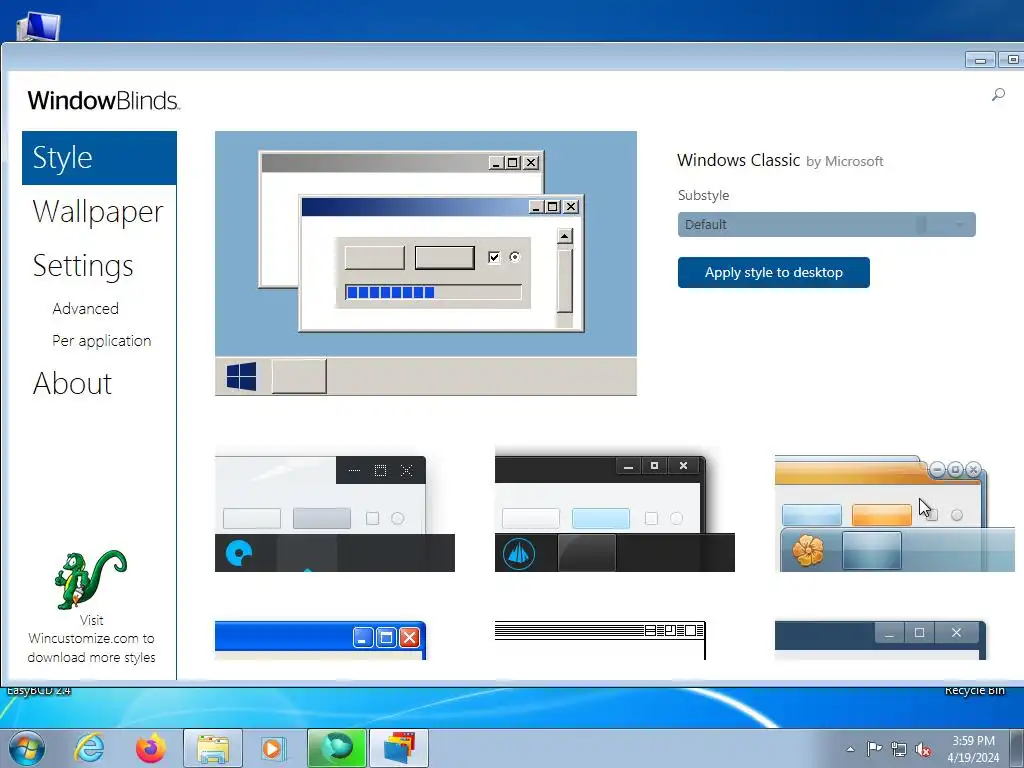Click the WindowBlinds taskbar icon
The image size is (1024, 768).
coord(399,748)
